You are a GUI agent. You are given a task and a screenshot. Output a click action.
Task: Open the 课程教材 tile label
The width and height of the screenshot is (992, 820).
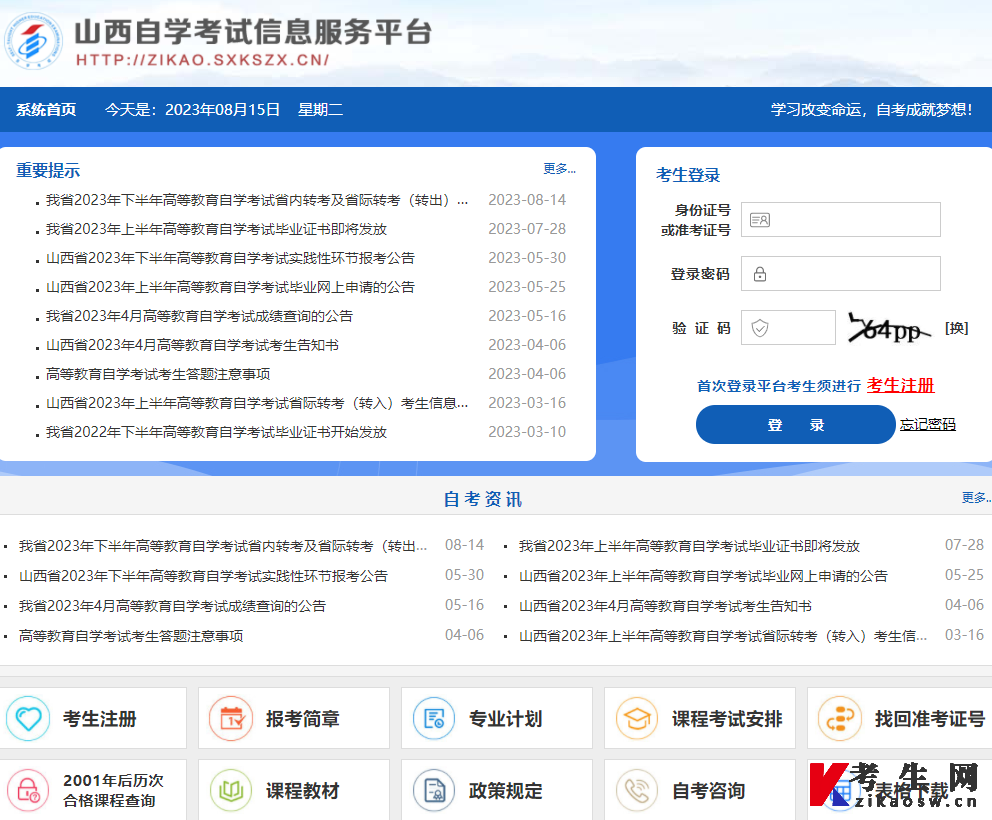tap(303, 790)
